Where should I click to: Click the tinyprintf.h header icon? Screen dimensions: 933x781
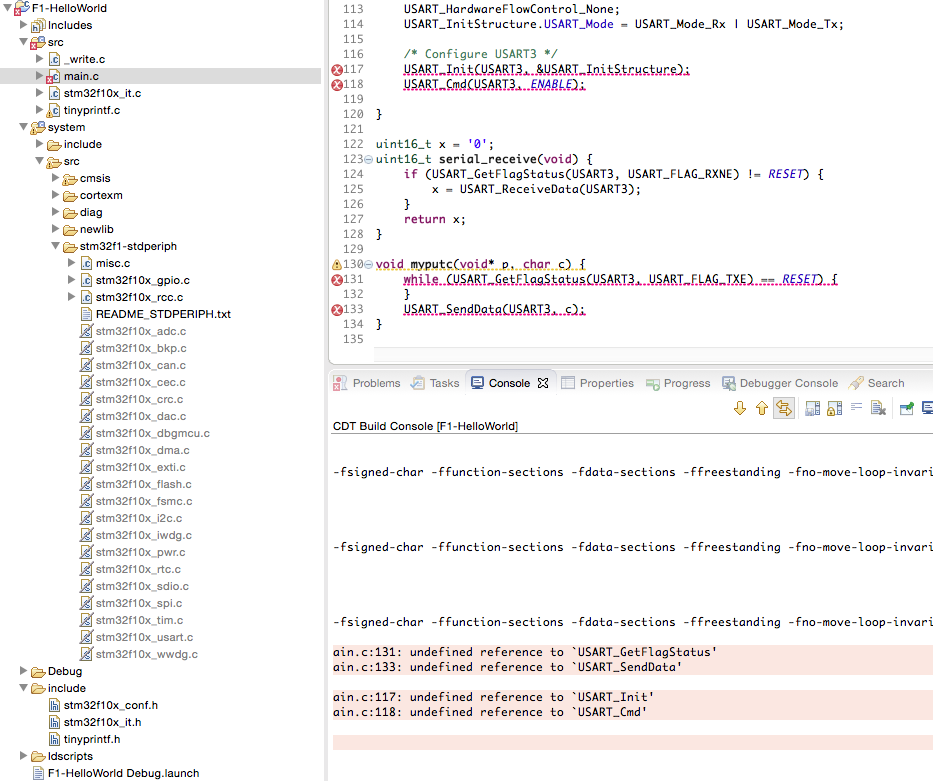(x=54, y=739)
